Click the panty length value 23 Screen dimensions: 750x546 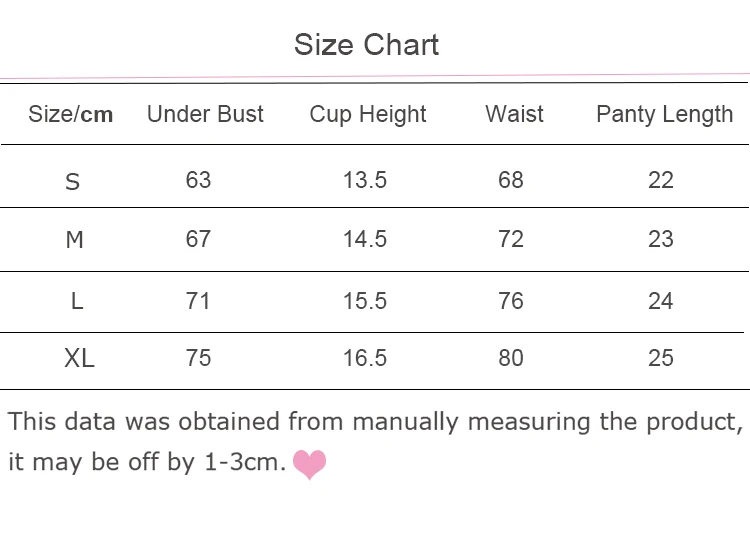coord(661,239)
